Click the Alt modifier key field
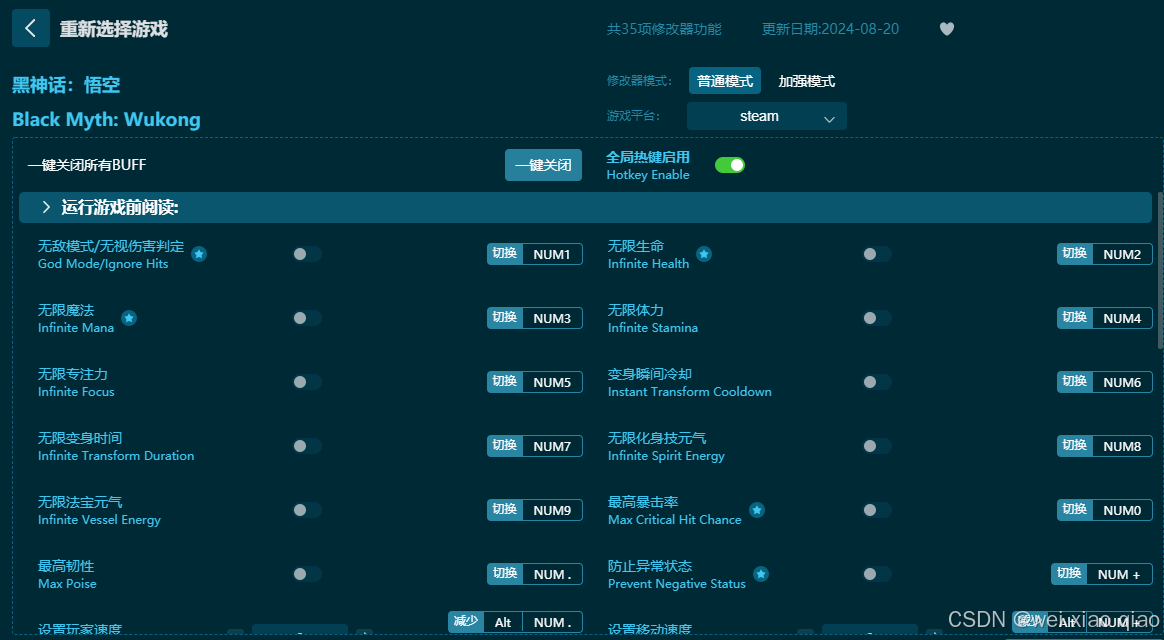Image resolution: width=1164 pixels, height=640 pixels. 503,622
